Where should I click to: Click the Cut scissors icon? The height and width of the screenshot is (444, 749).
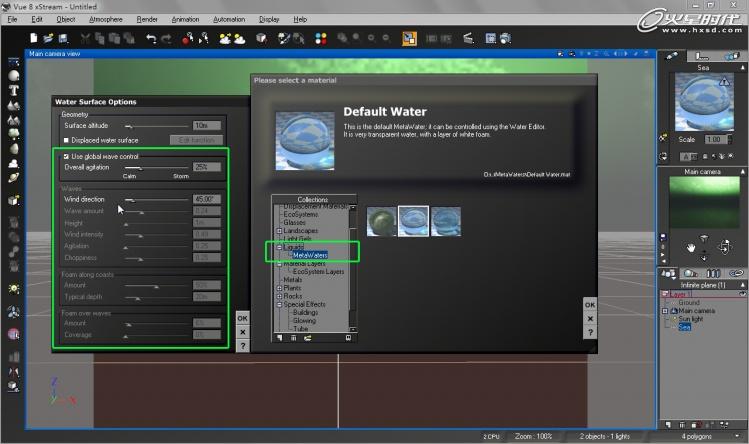click(85, 38)
